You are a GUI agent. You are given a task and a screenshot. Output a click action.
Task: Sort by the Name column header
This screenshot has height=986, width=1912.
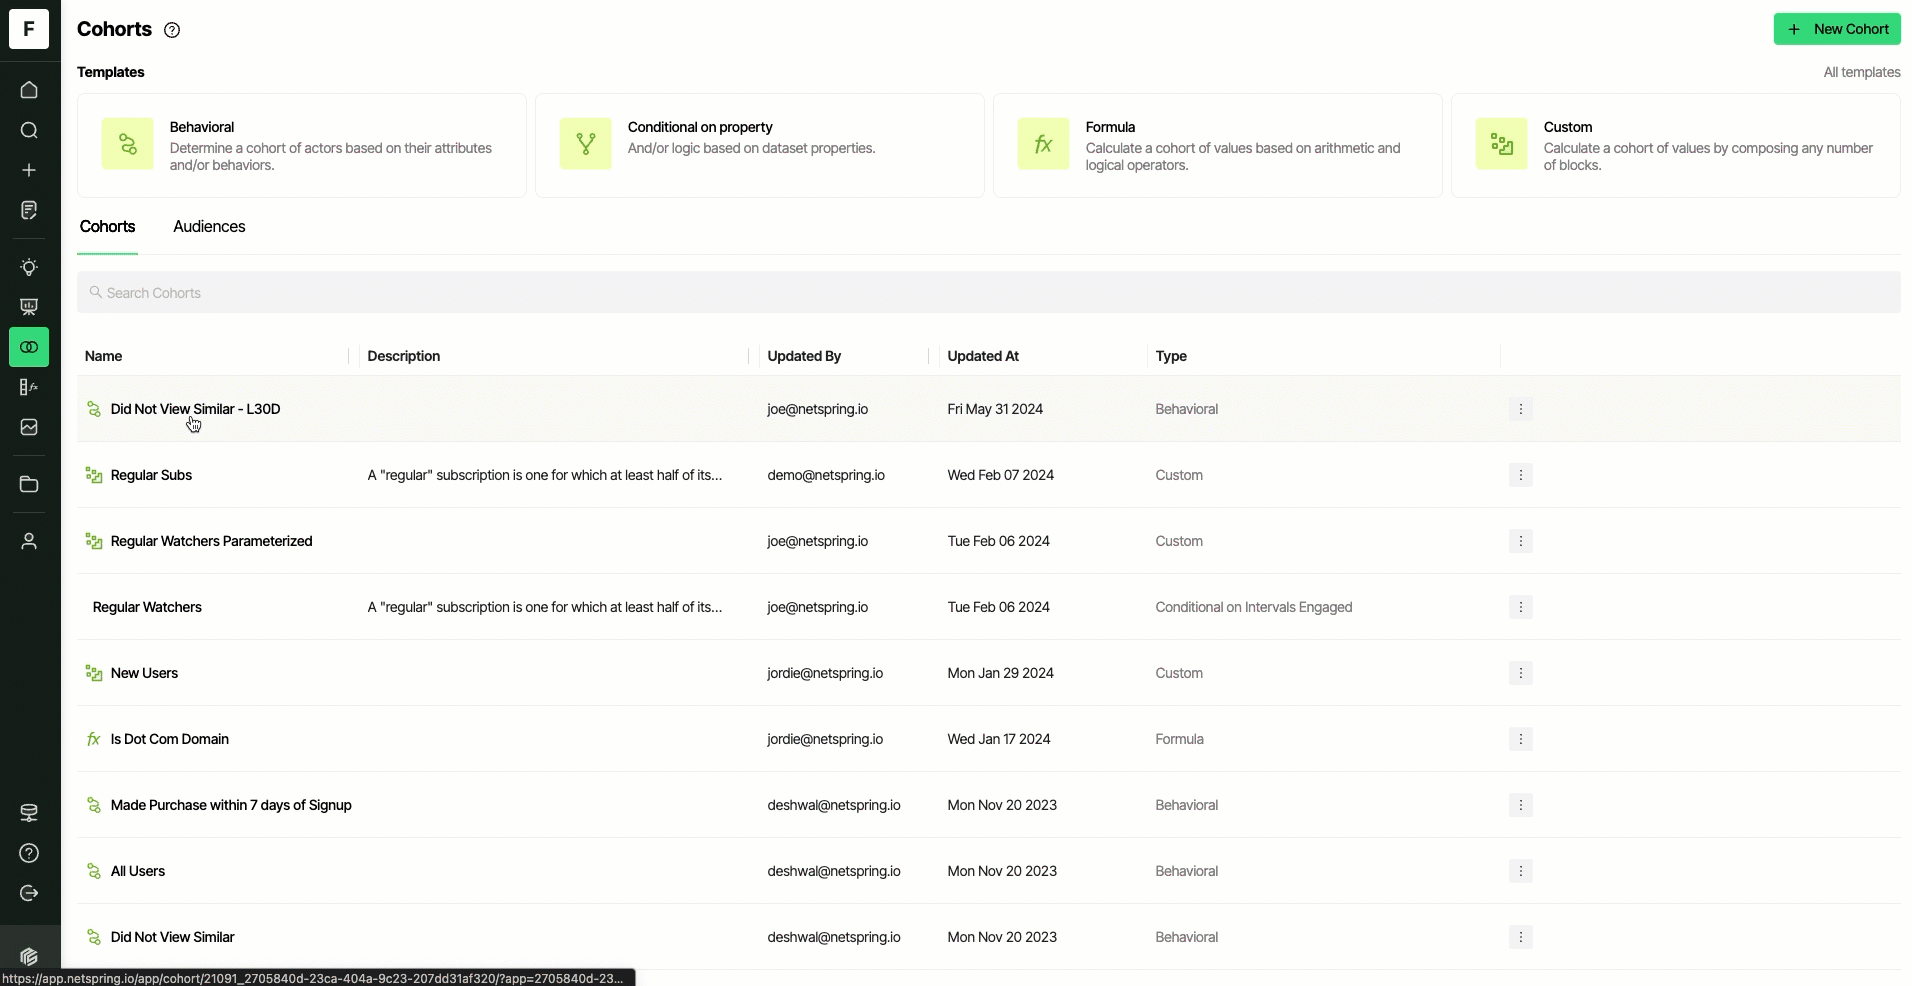103,356
